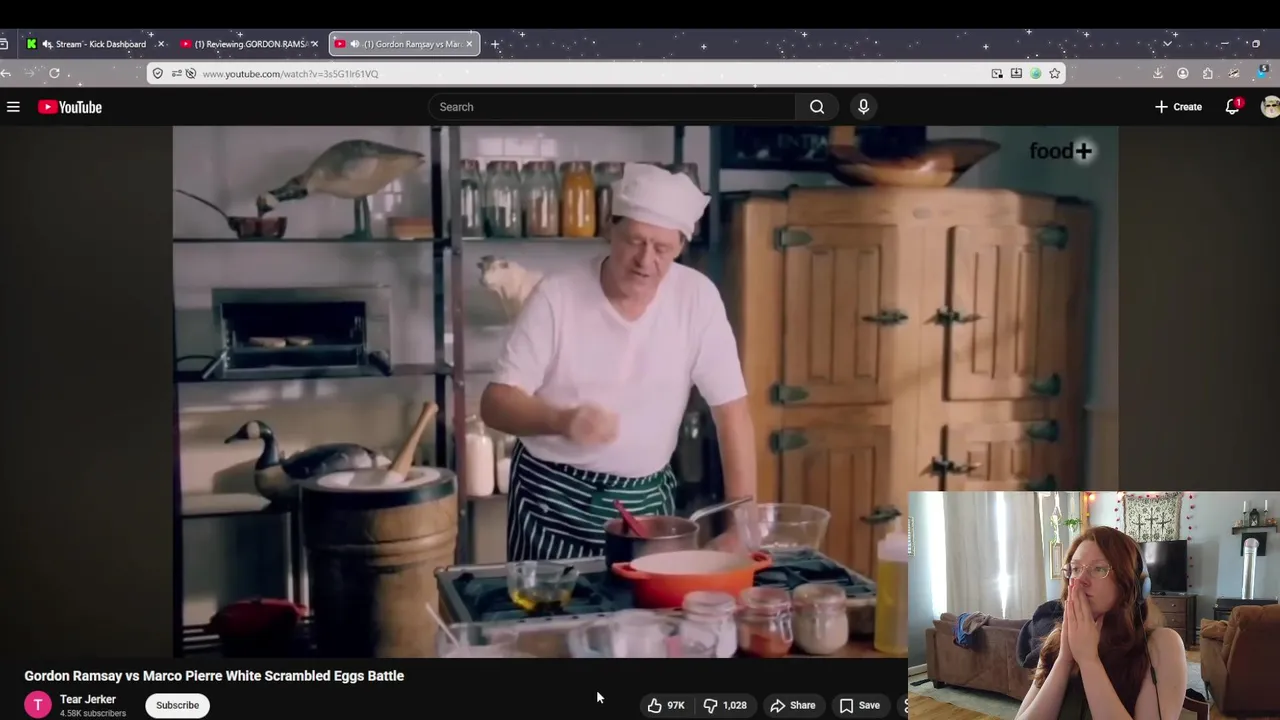
Task: Close the Kick Dashboard tab
Action: [x=160, y=44]
